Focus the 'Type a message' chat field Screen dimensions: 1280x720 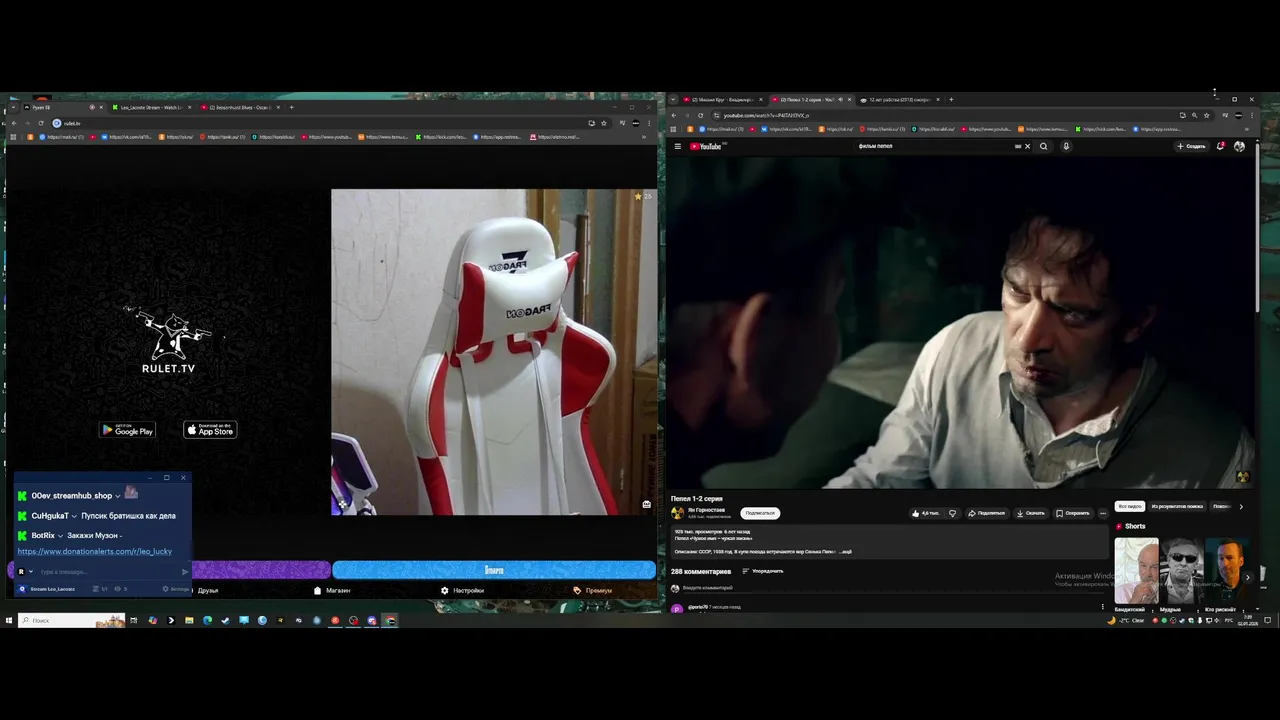pos(108,572)
